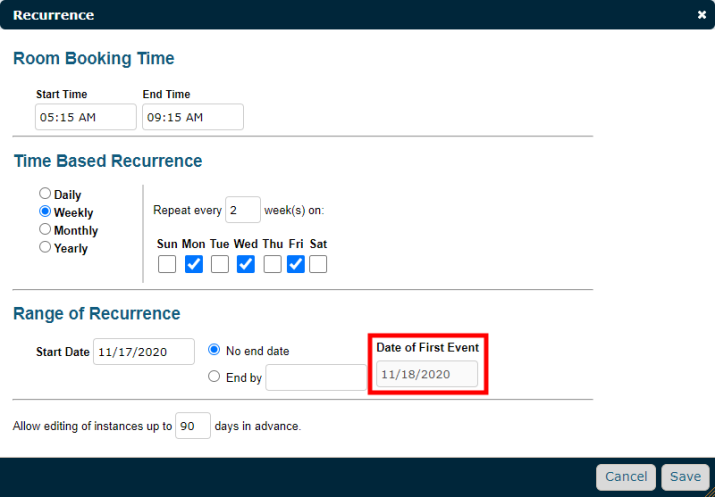Uncheck the Wed checkbox
Screen dimensions: 715x497
pyautogui.click(x=246, y=264)
